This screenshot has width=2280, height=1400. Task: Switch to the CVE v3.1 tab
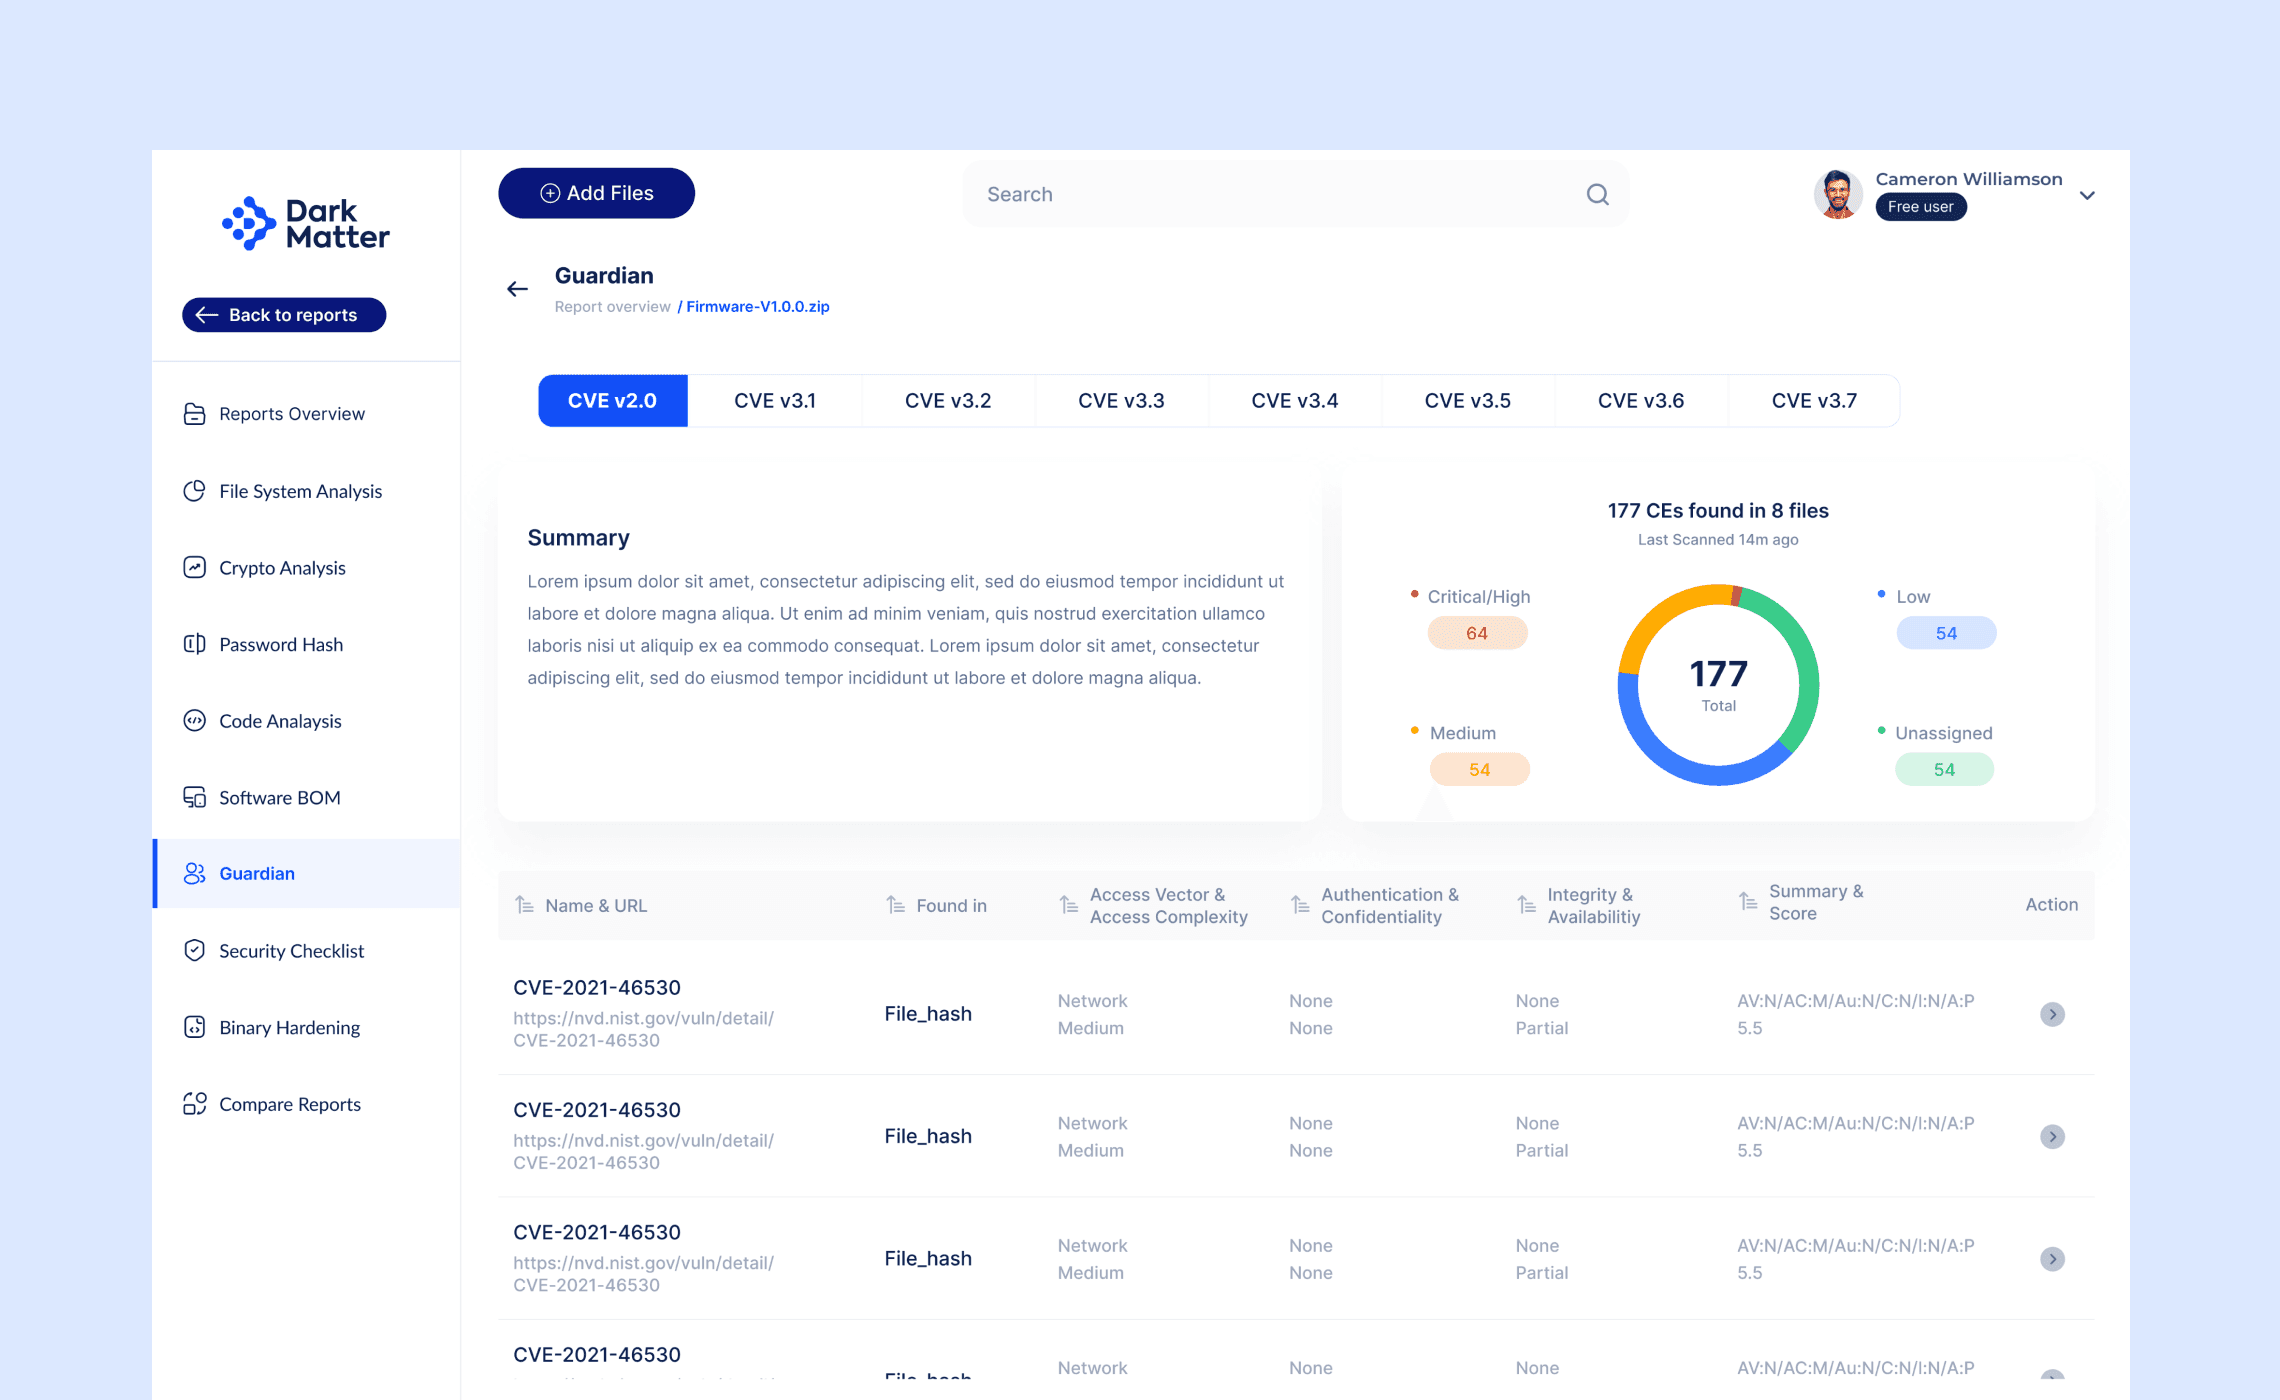[x=774, y=401]
